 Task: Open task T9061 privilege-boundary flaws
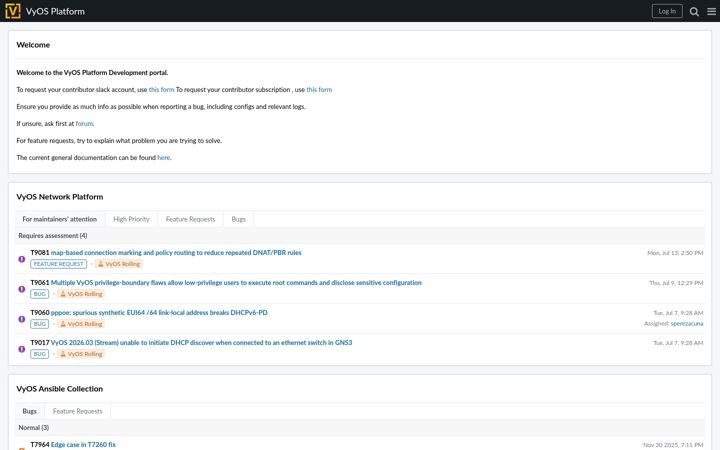point(236,282)
